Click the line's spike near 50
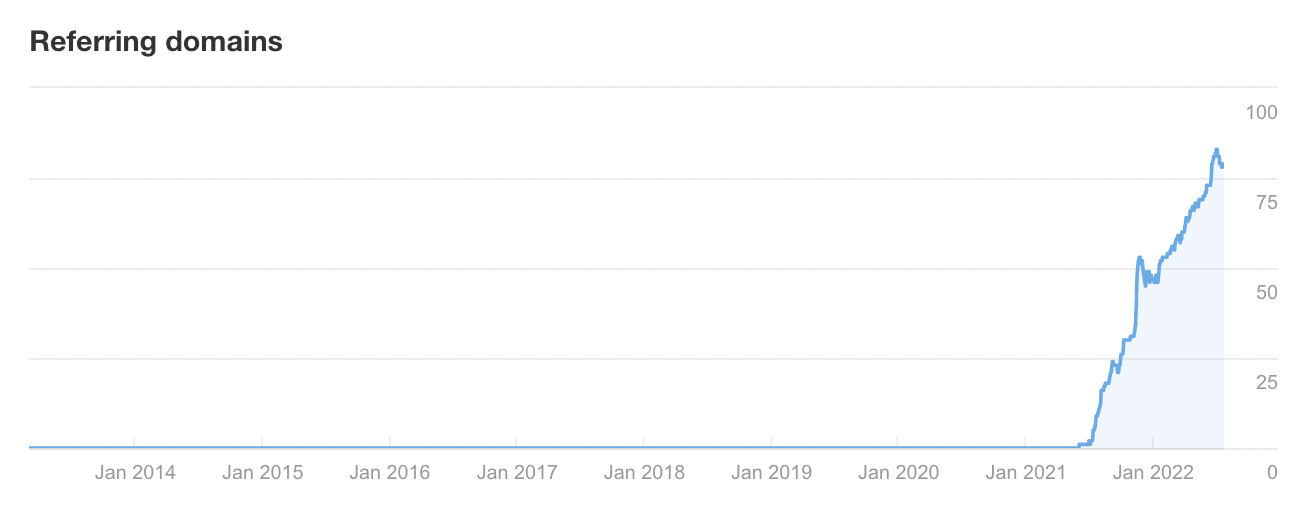Viewport: 1290px width, 506px height. coord(1139,258)
